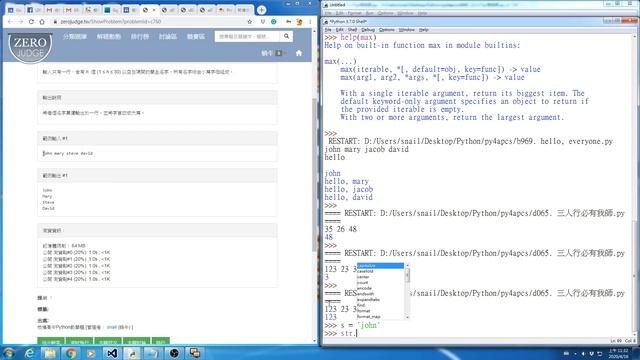Open the Chrome three-dot menu
Screen dimensions: 640x360
point(310,22)
